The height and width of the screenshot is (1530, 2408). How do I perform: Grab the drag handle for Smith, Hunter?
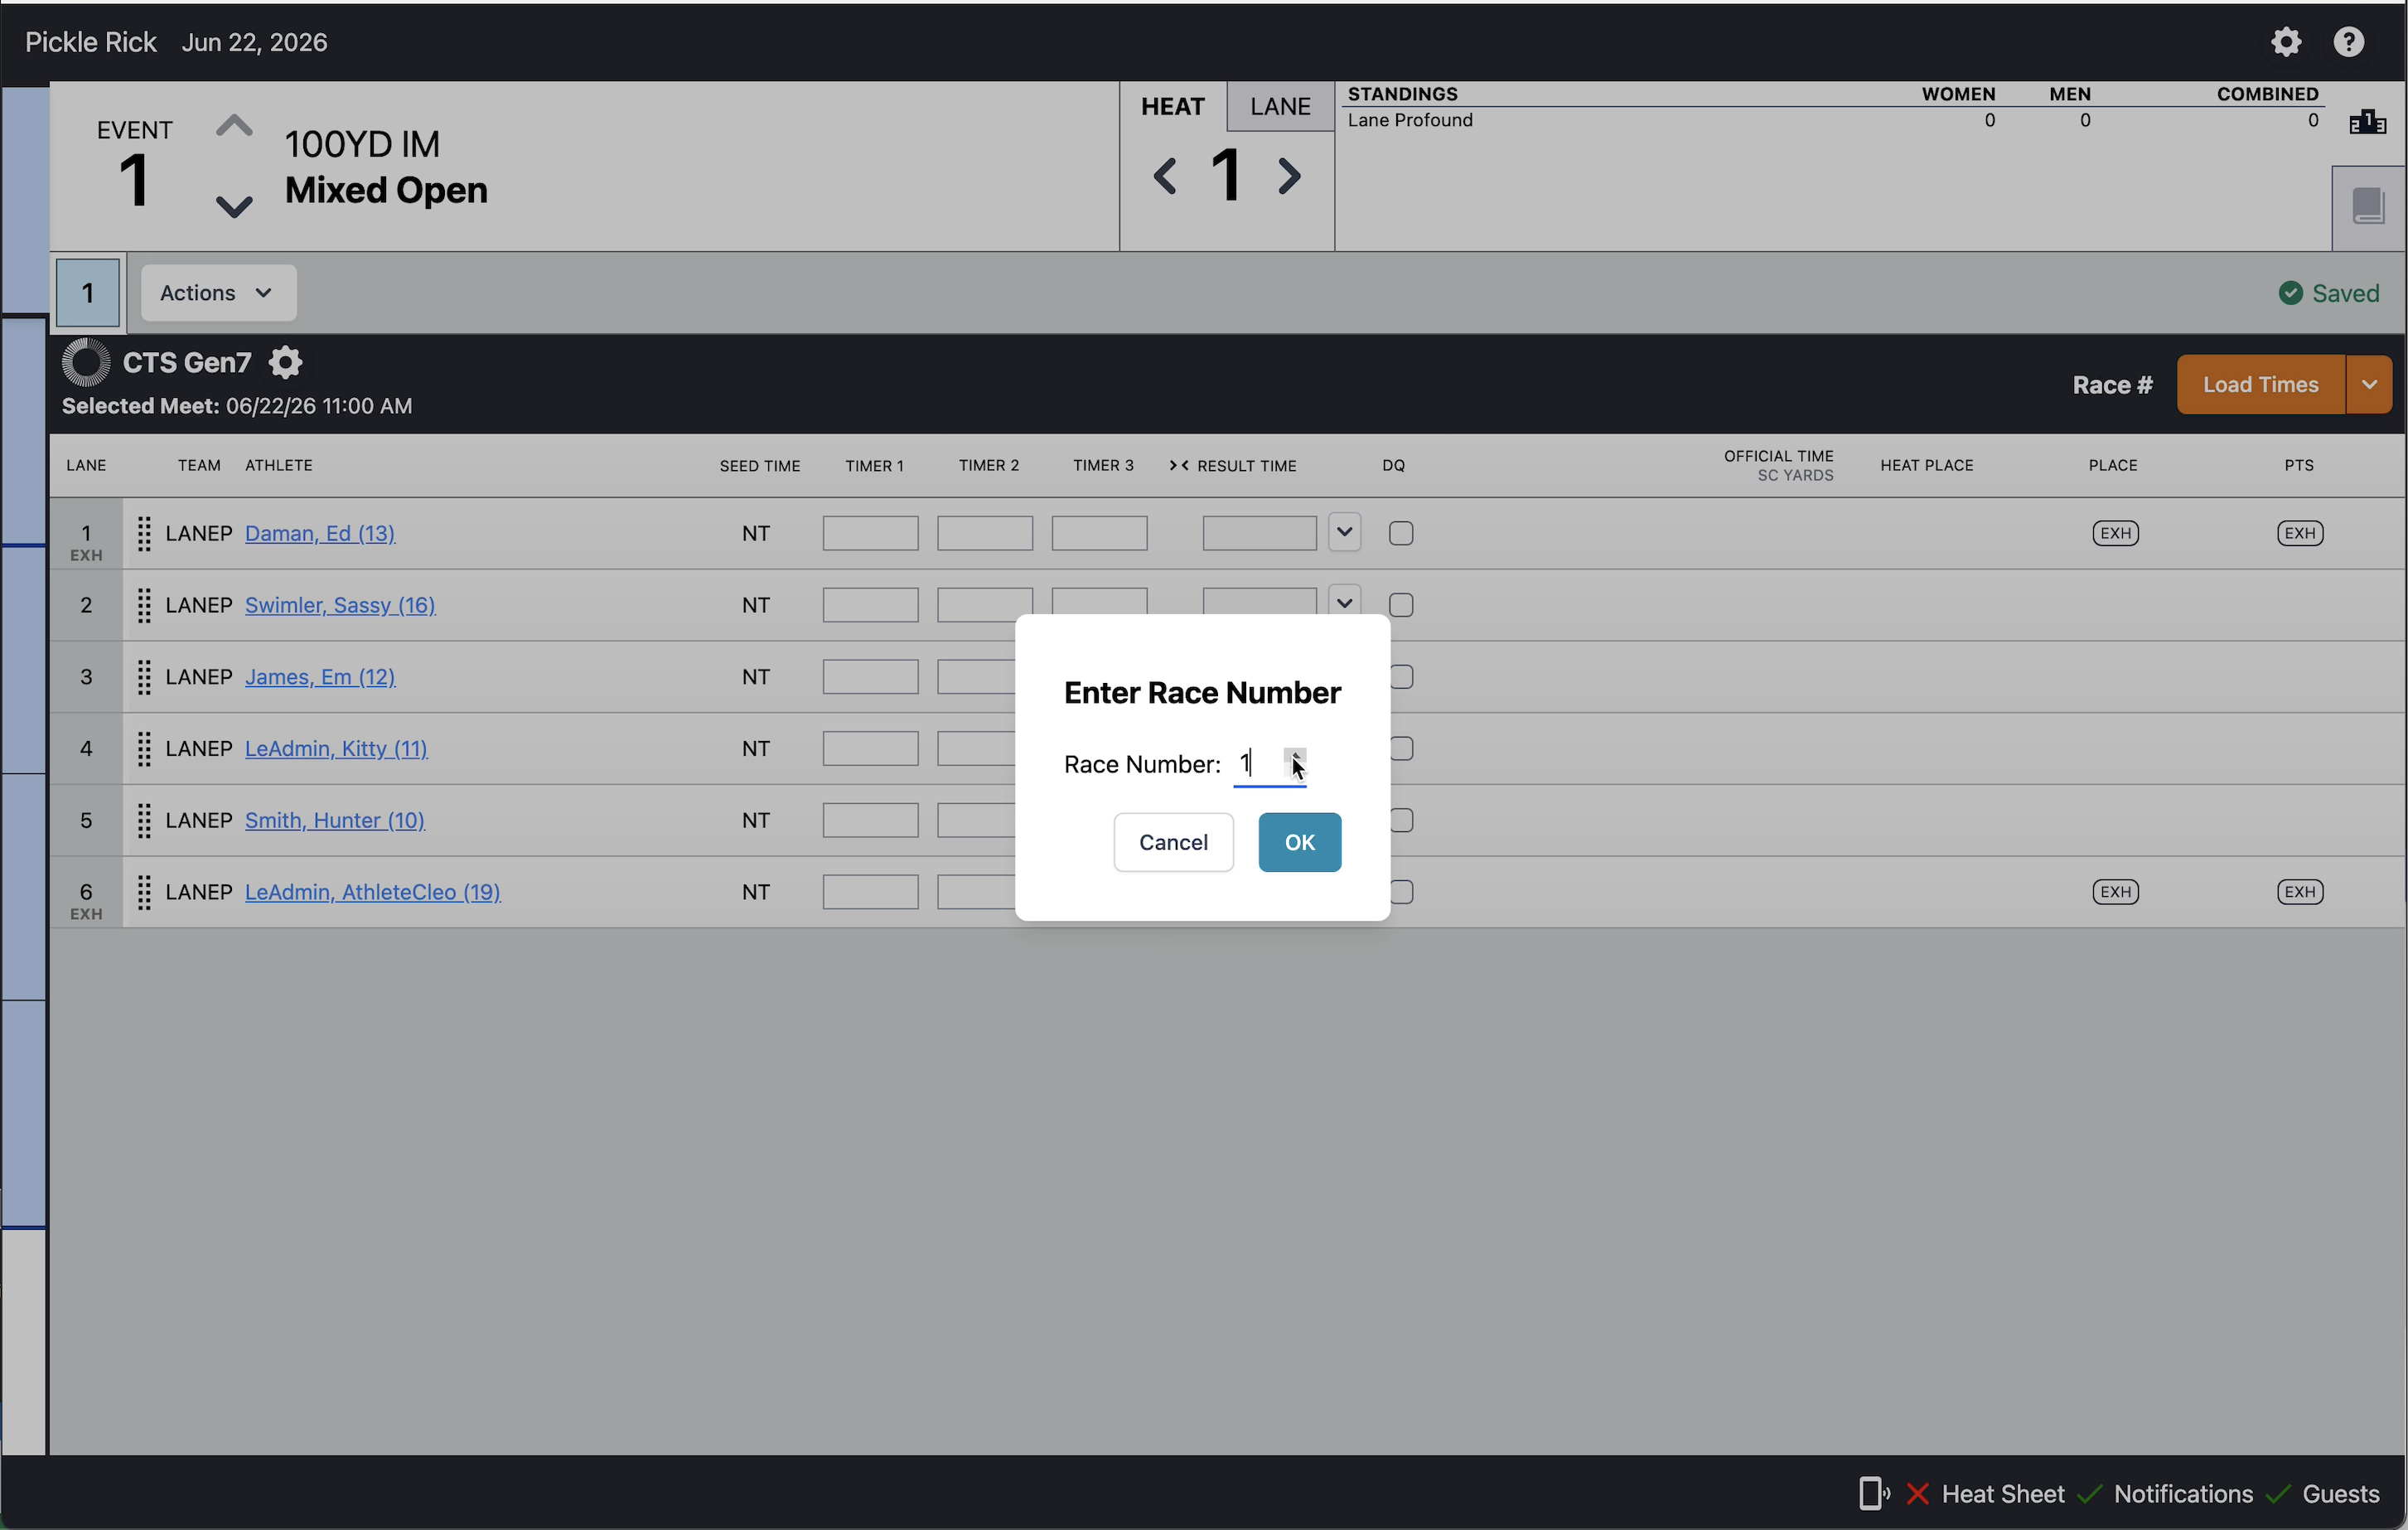pos(144,820)
